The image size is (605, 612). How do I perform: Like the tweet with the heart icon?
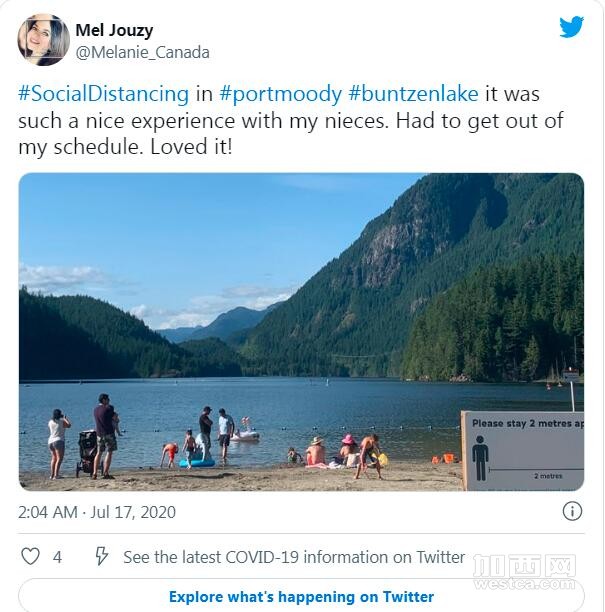click(x=30, y=556)
